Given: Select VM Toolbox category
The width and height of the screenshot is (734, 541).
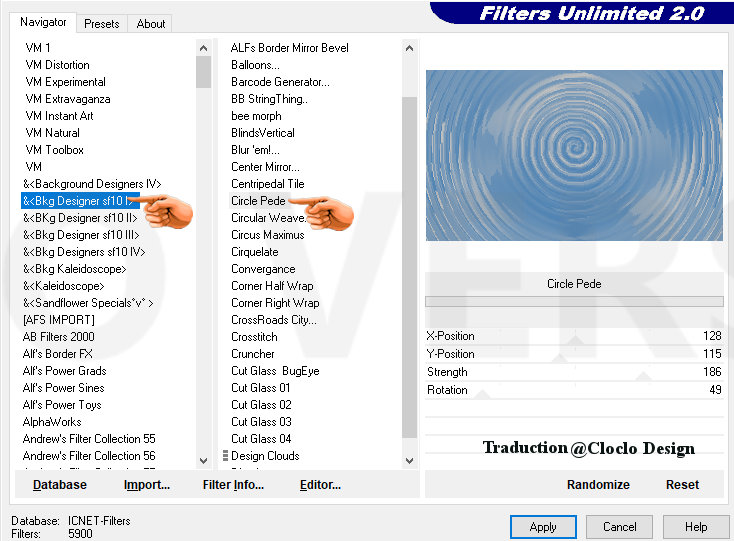Looking at the screenshot, I should tap(54, 150).
